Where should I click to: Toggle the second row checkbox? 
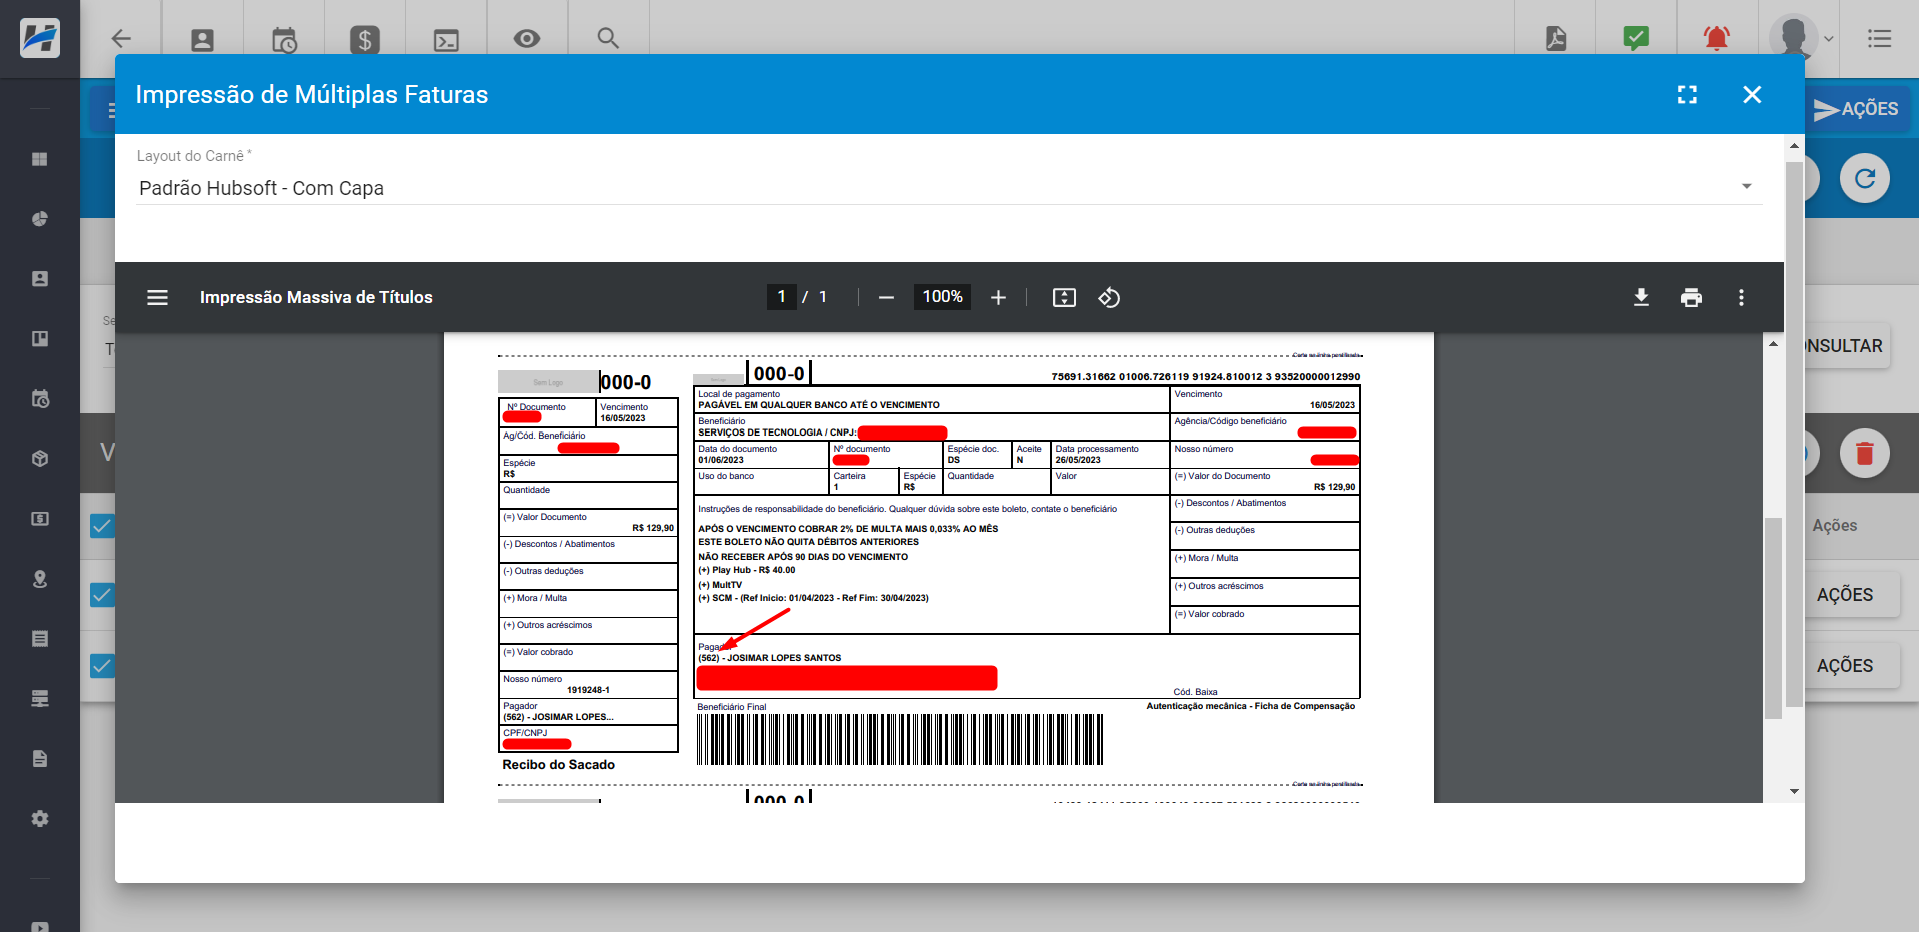102,596
